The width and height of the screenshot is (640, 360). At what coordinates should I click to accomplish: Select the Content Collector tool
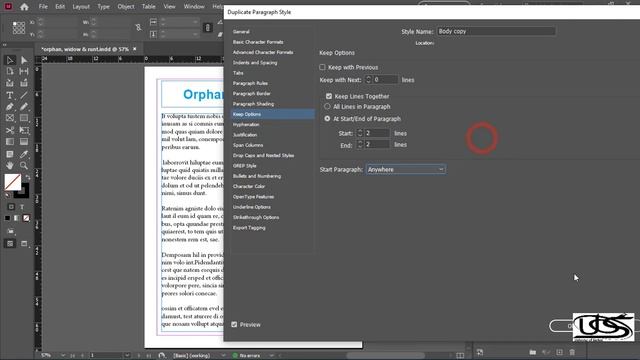pos(10,83)
